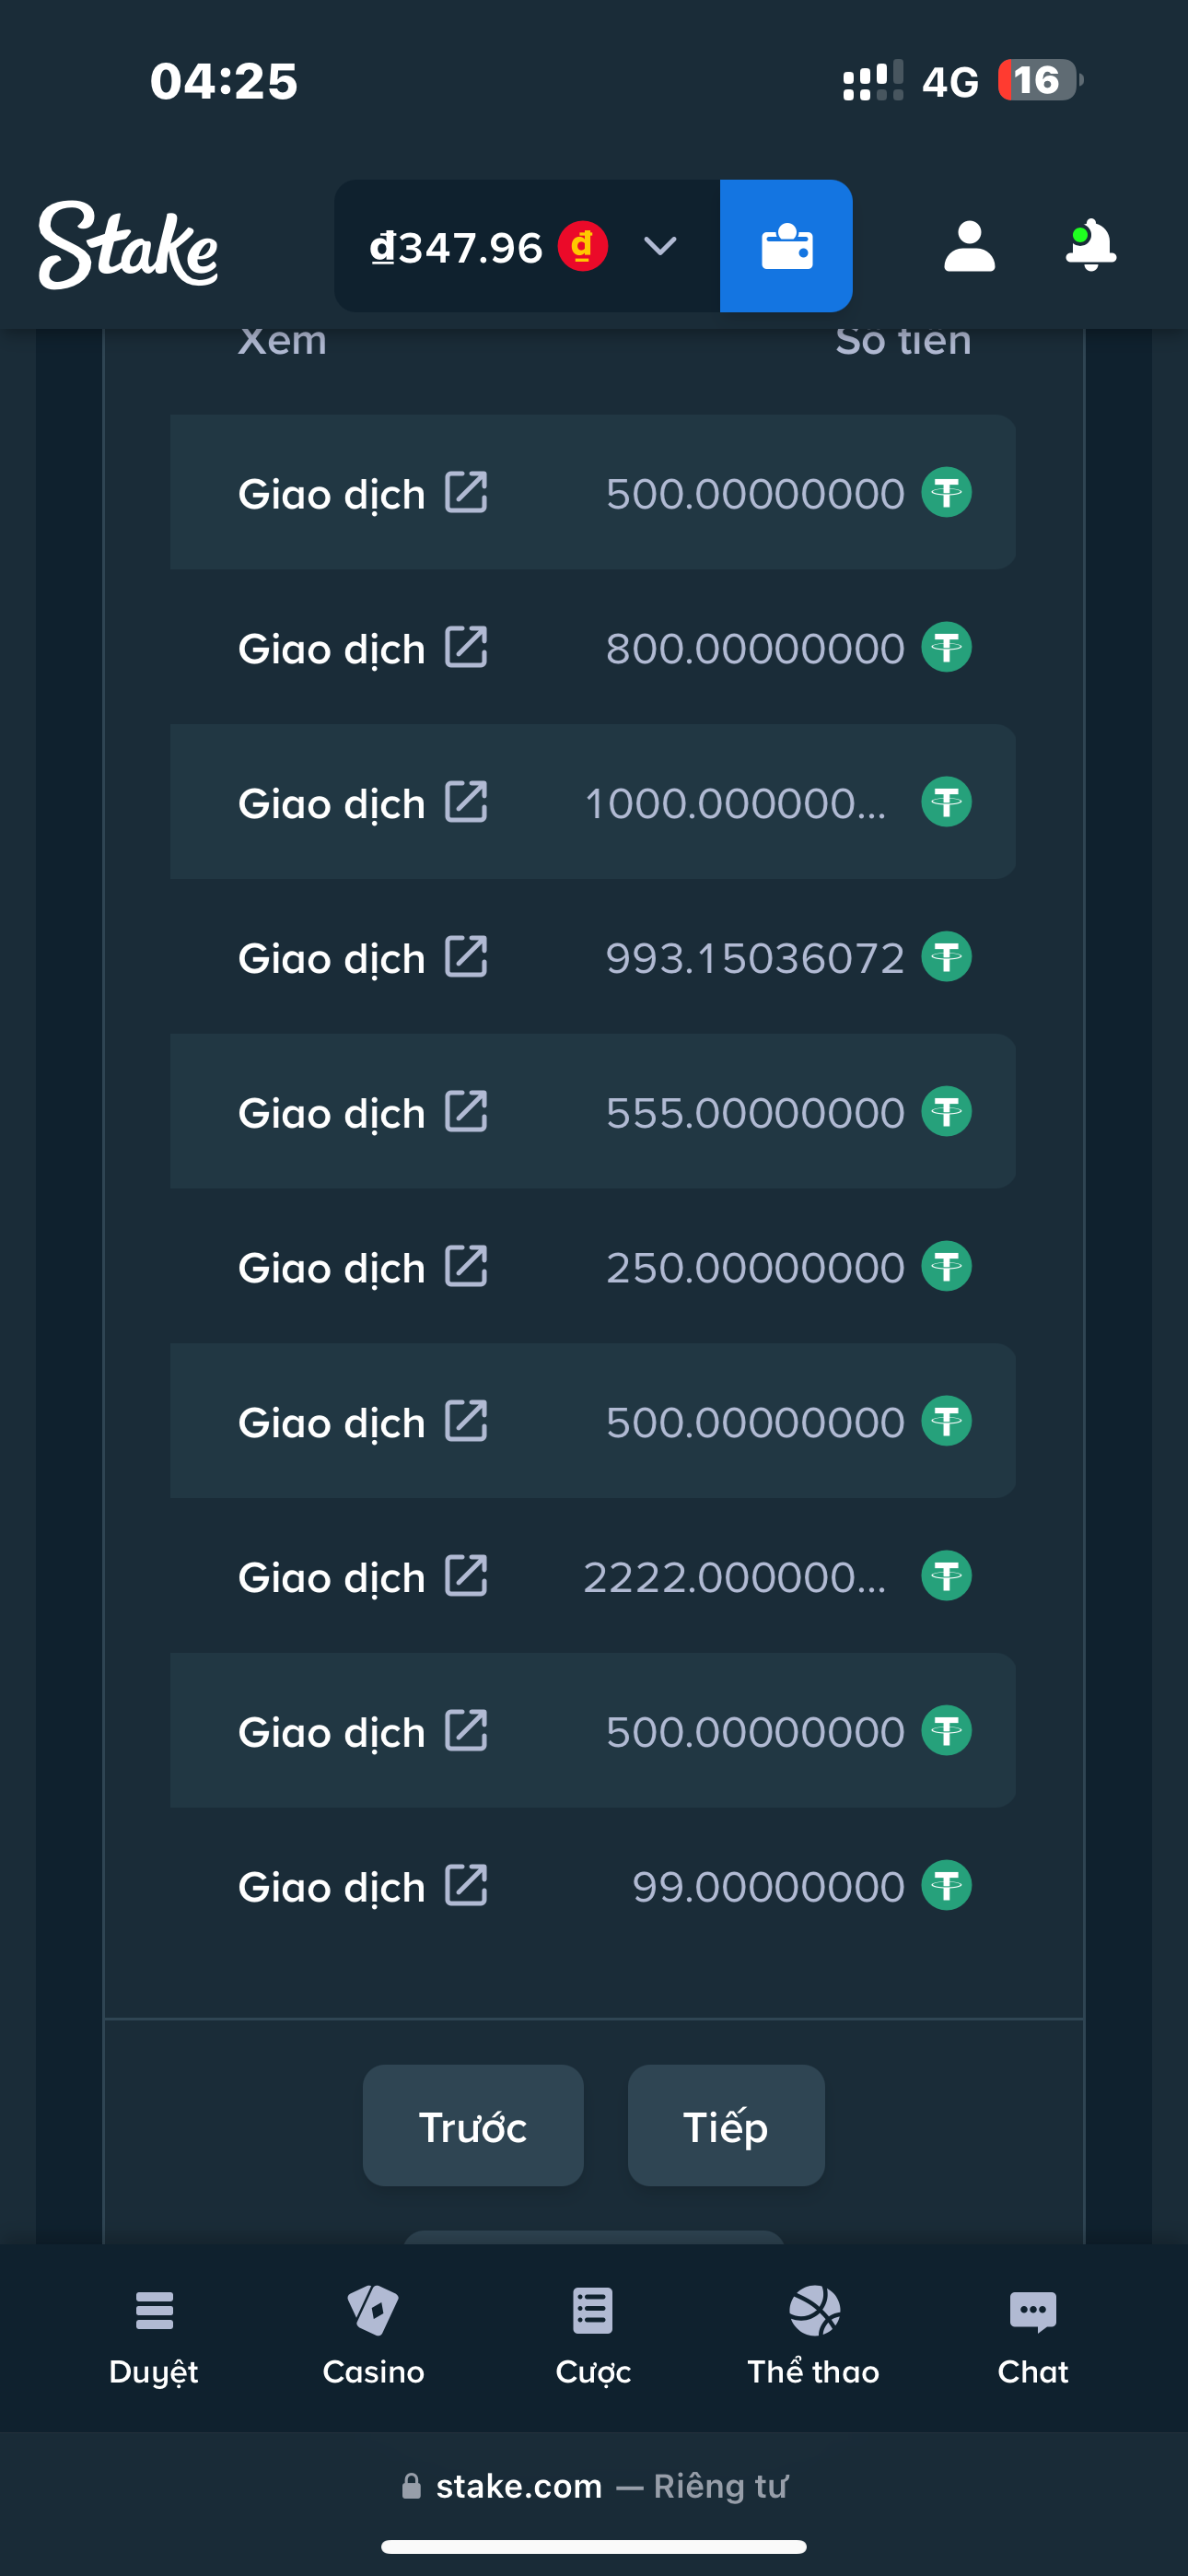Screen dimensions: 1188x2576
Task: Open external link for 555.00000000 transaction
Action: pyautogui.click(x=466, y=1112)
